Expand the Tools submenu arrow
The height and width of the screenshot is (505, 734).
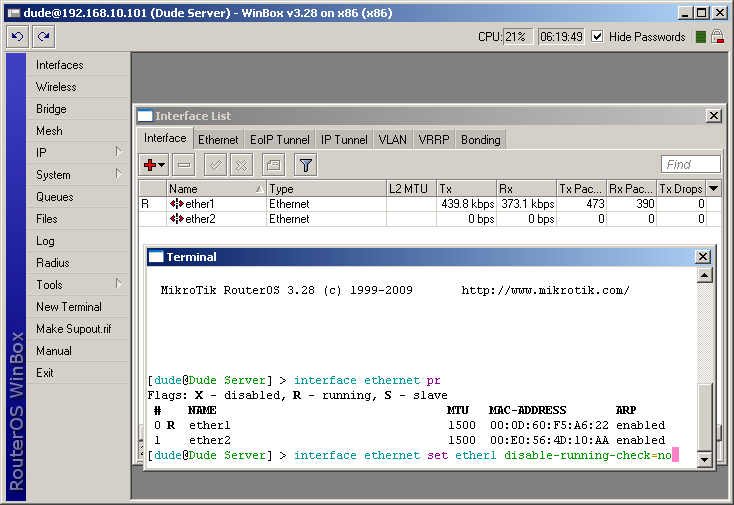118,284
